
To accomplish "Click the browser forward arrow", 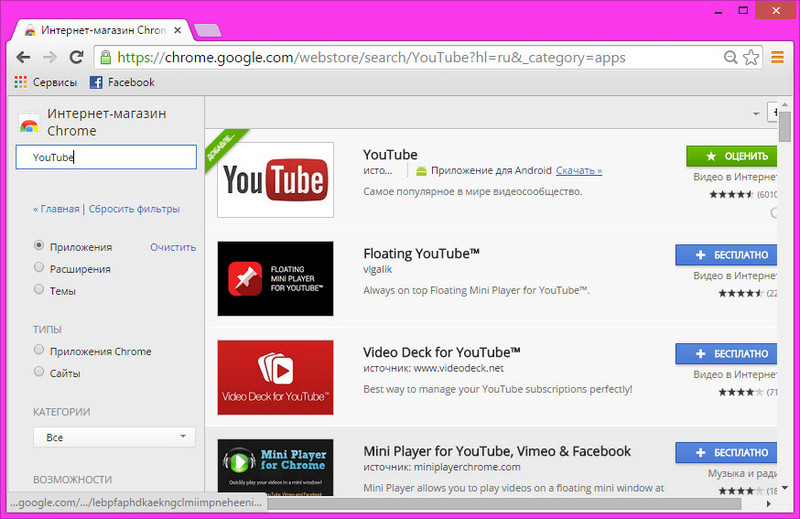I will coord(50,57).
